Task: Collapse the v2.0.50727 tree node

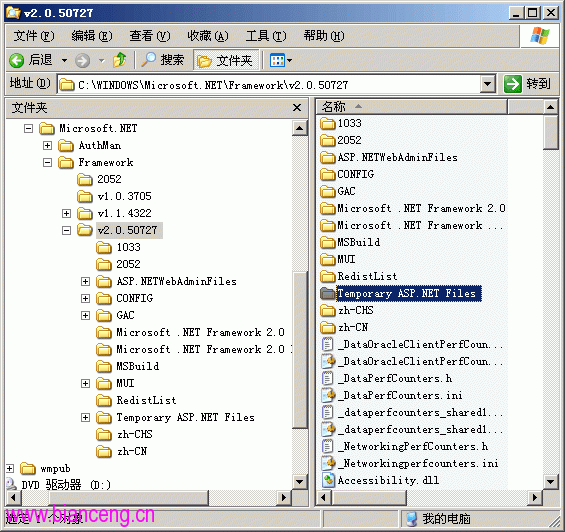Action: pyautogui.click(x=66, y=230)
